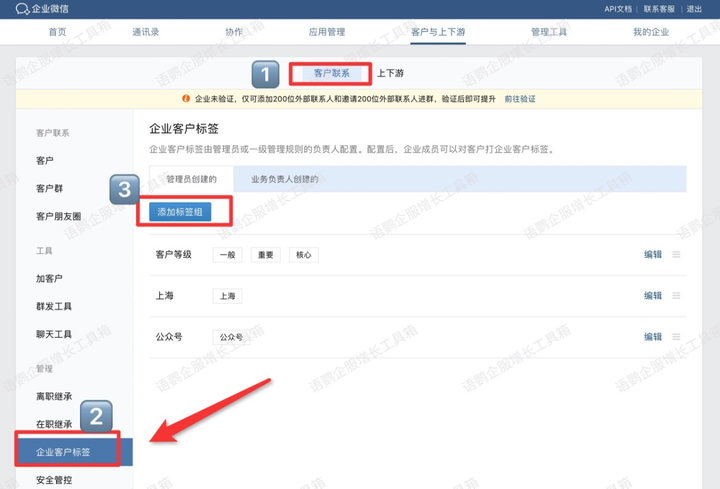
Task: Open 管理工具 in top navigation
Action: tap(549, 32)
